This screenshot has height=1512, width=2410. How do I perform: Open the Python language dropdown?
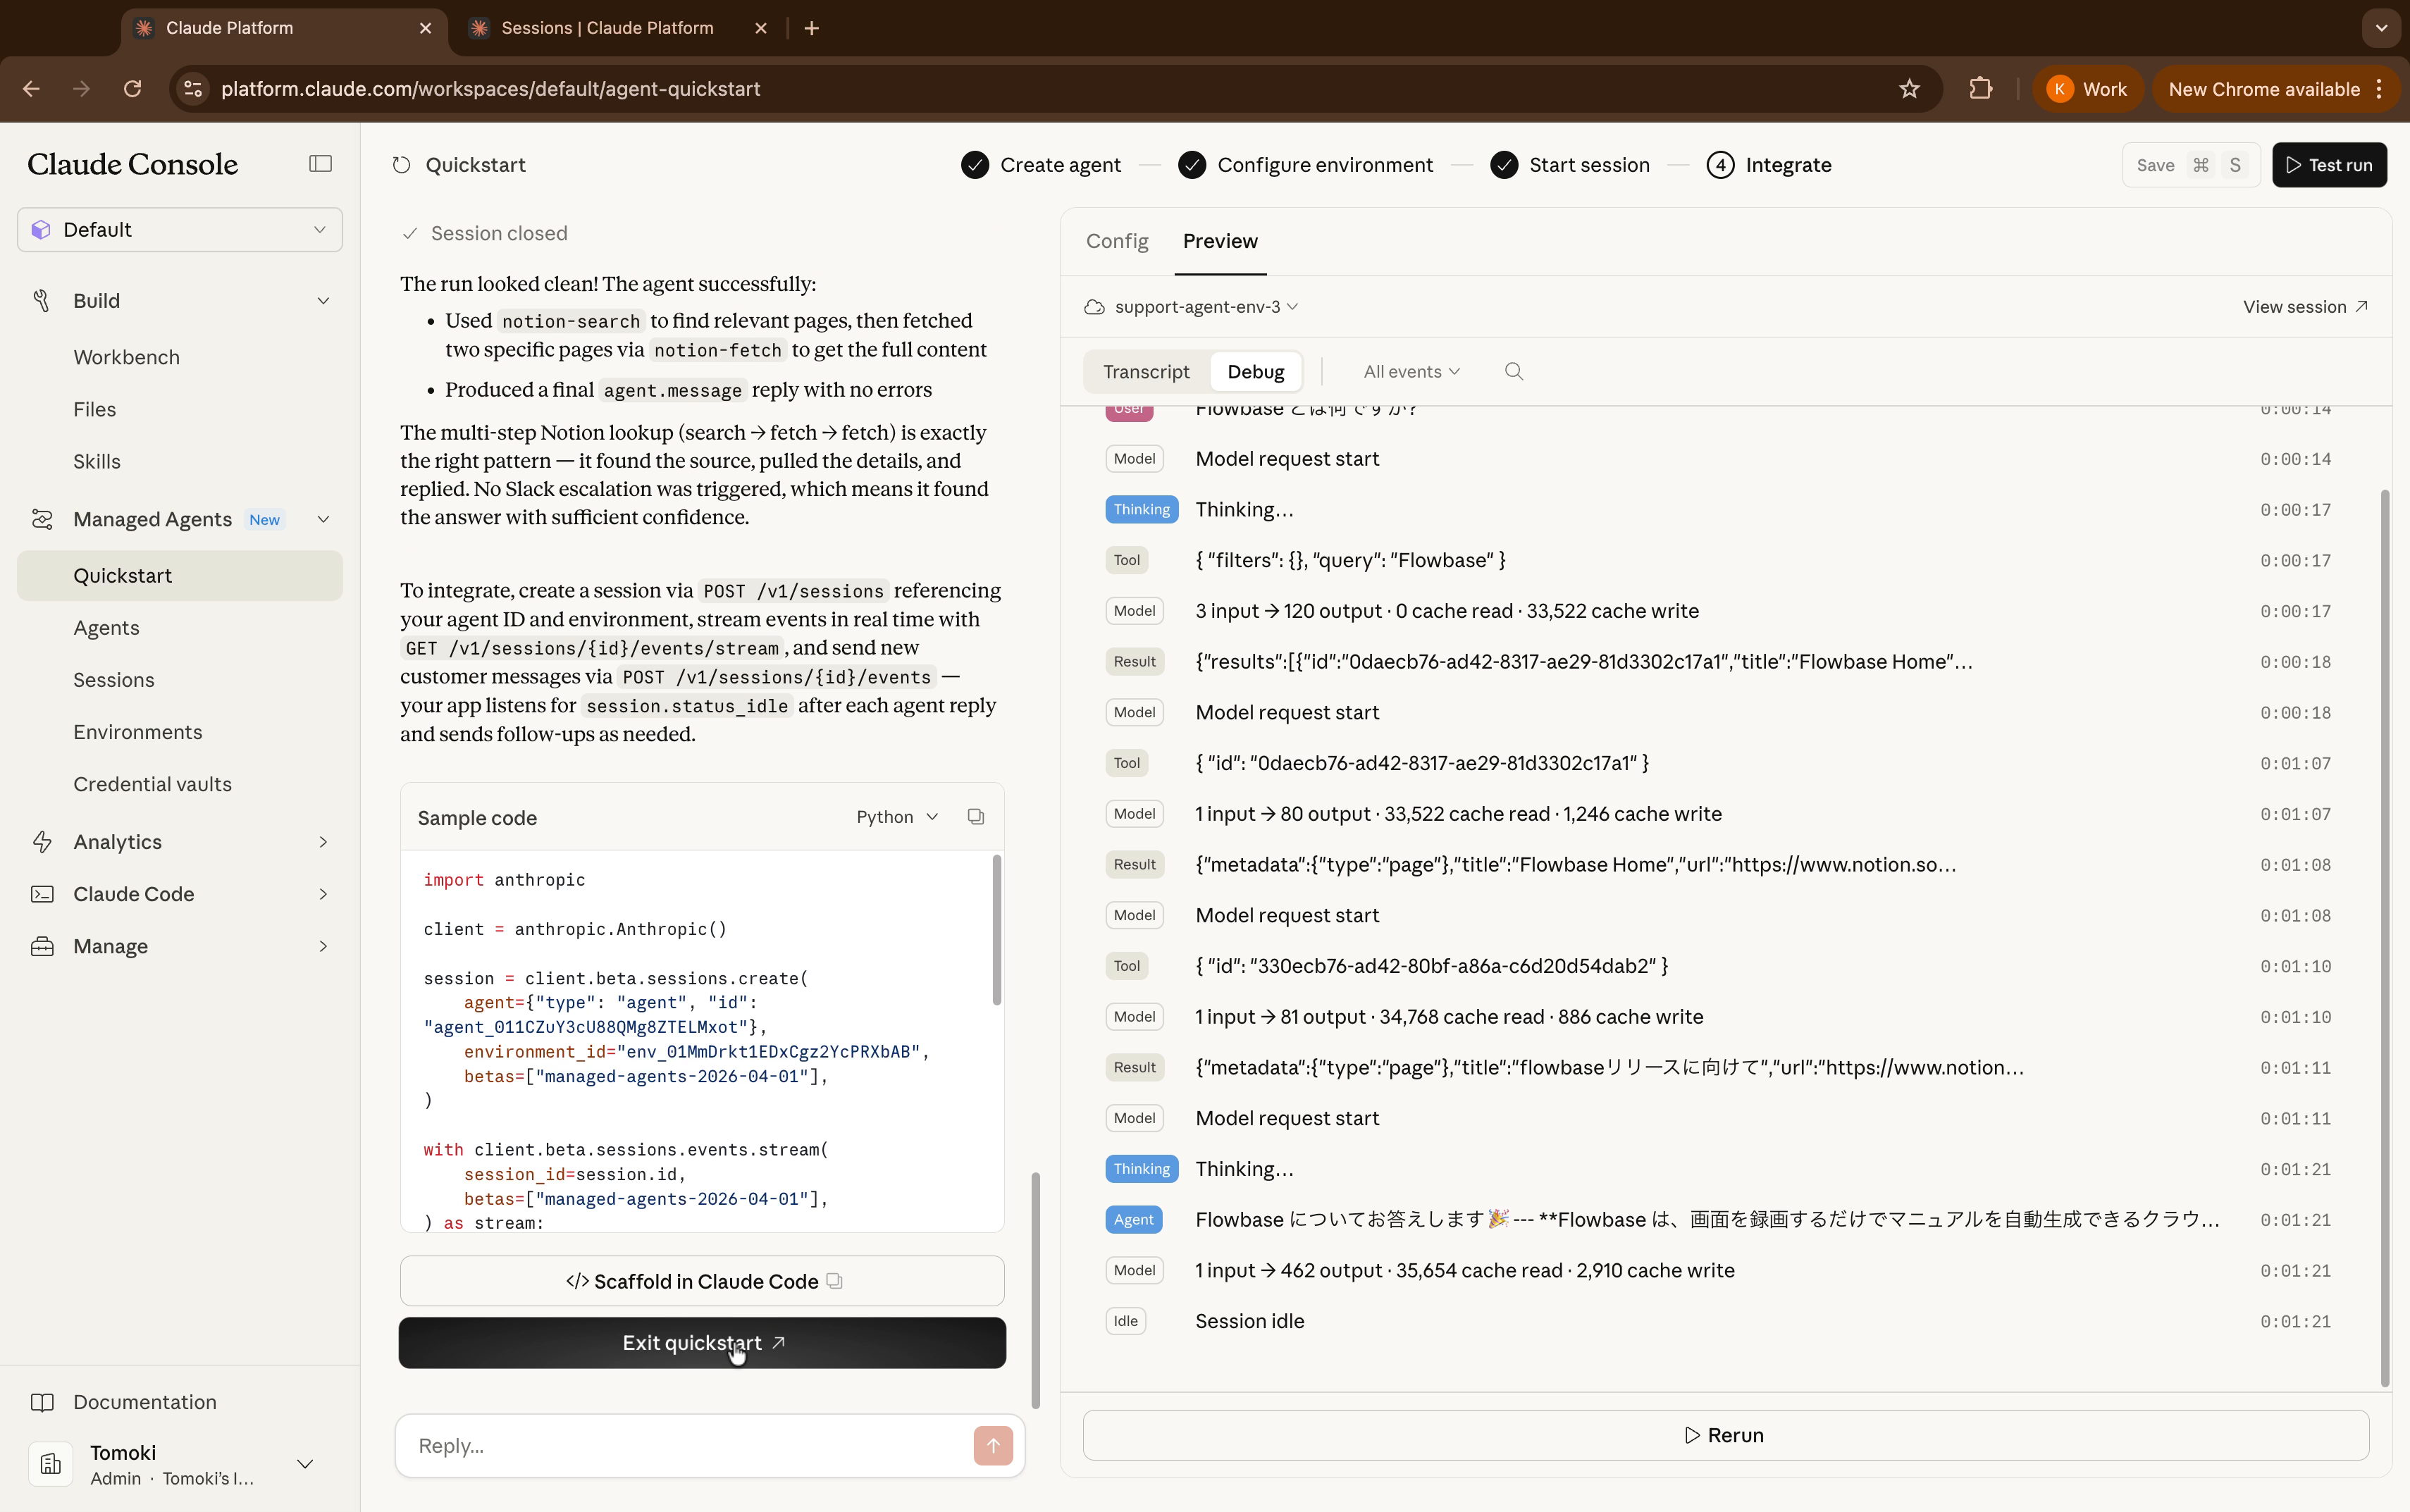coord(897,817)
